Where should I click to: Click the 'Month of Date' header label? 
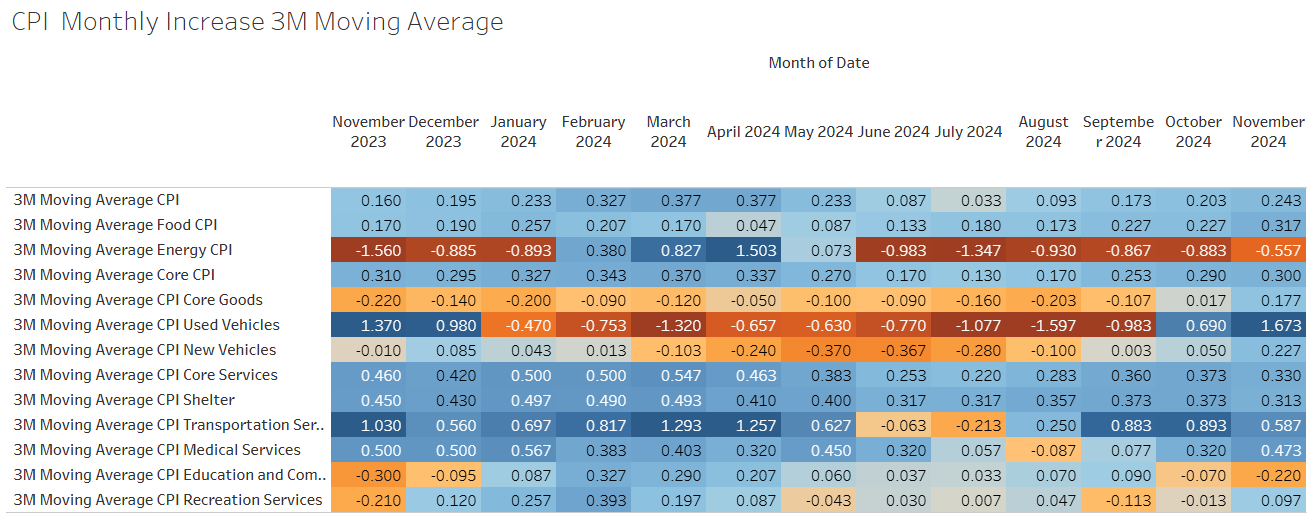pyautogui.click(x=818, y=63)
